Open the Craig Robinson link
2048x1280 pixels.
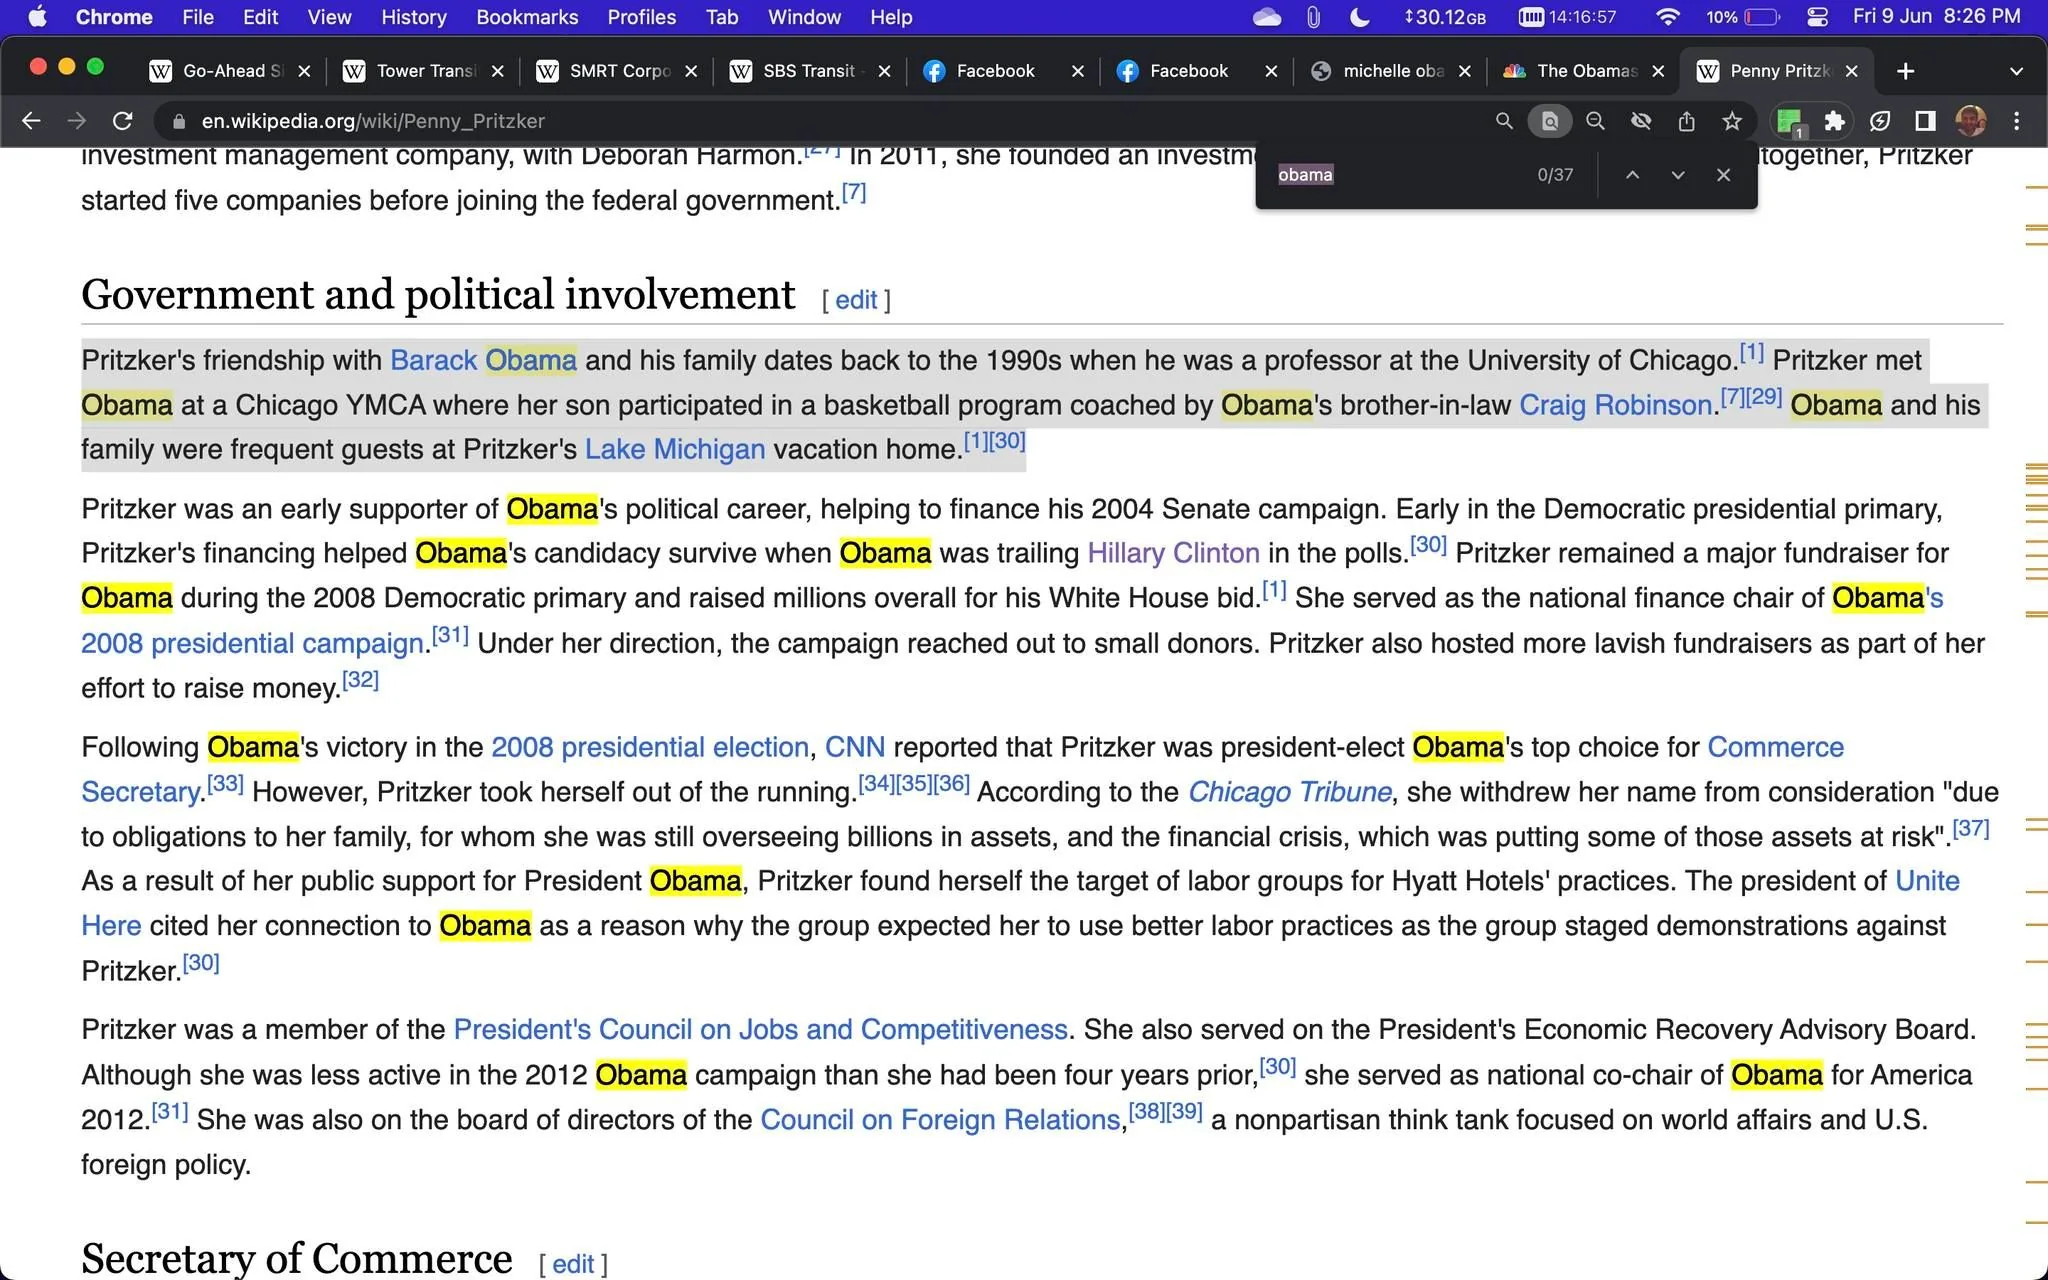point(1615,405)
